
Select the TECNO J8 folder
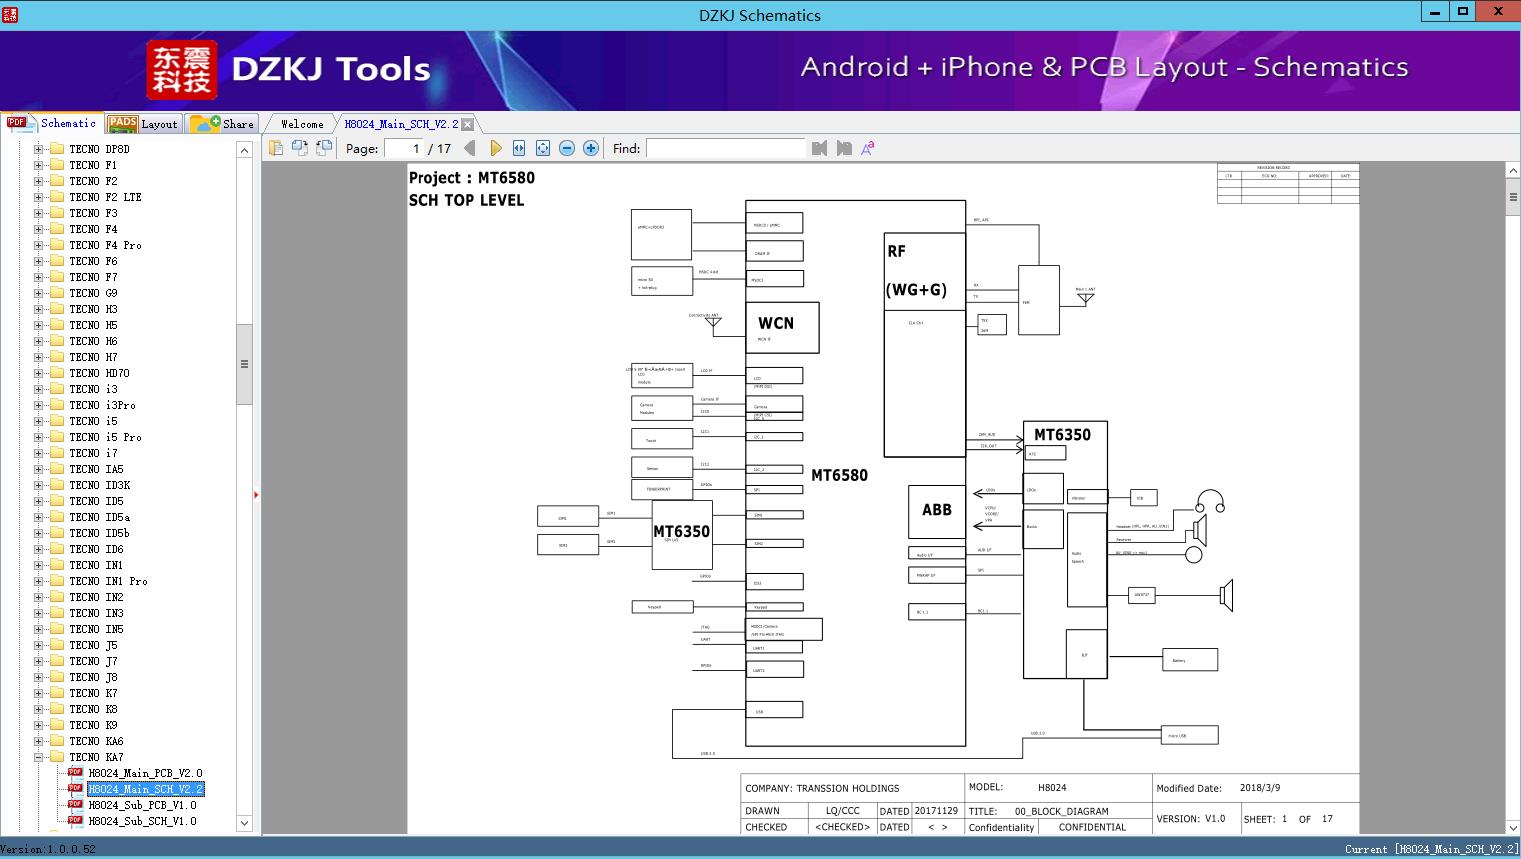tap(93, 677)
